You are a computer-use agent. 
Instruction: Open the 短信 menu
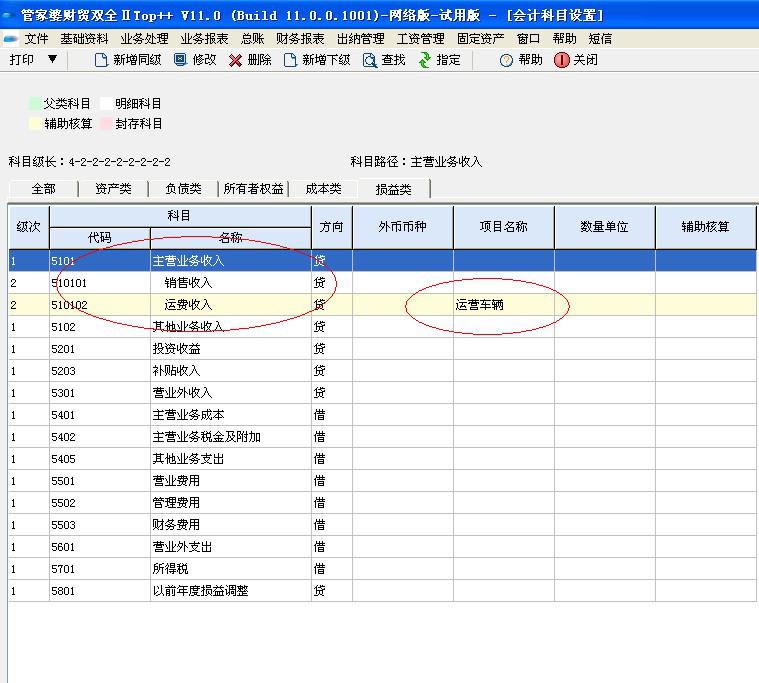pyautogui.click(x=600, y=39)
